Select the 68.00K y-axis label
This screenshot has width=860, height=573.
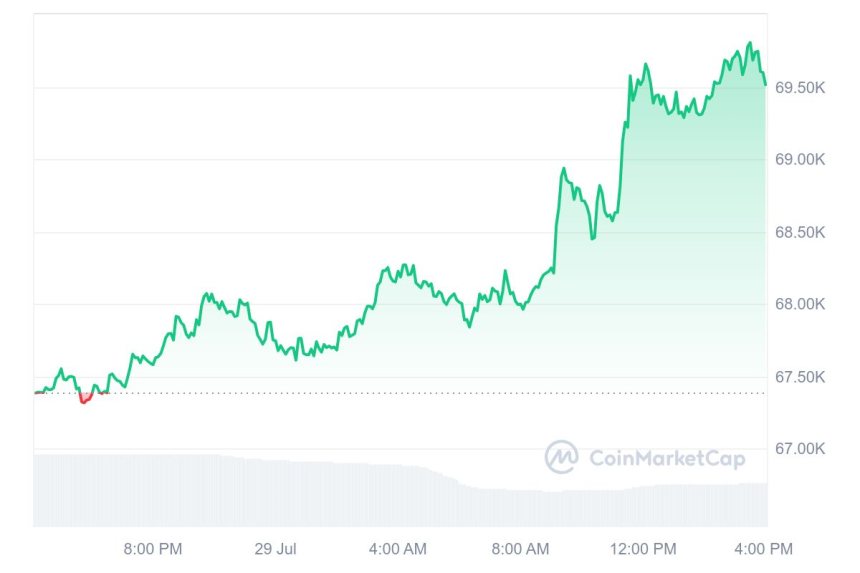(x=800, y=304)
